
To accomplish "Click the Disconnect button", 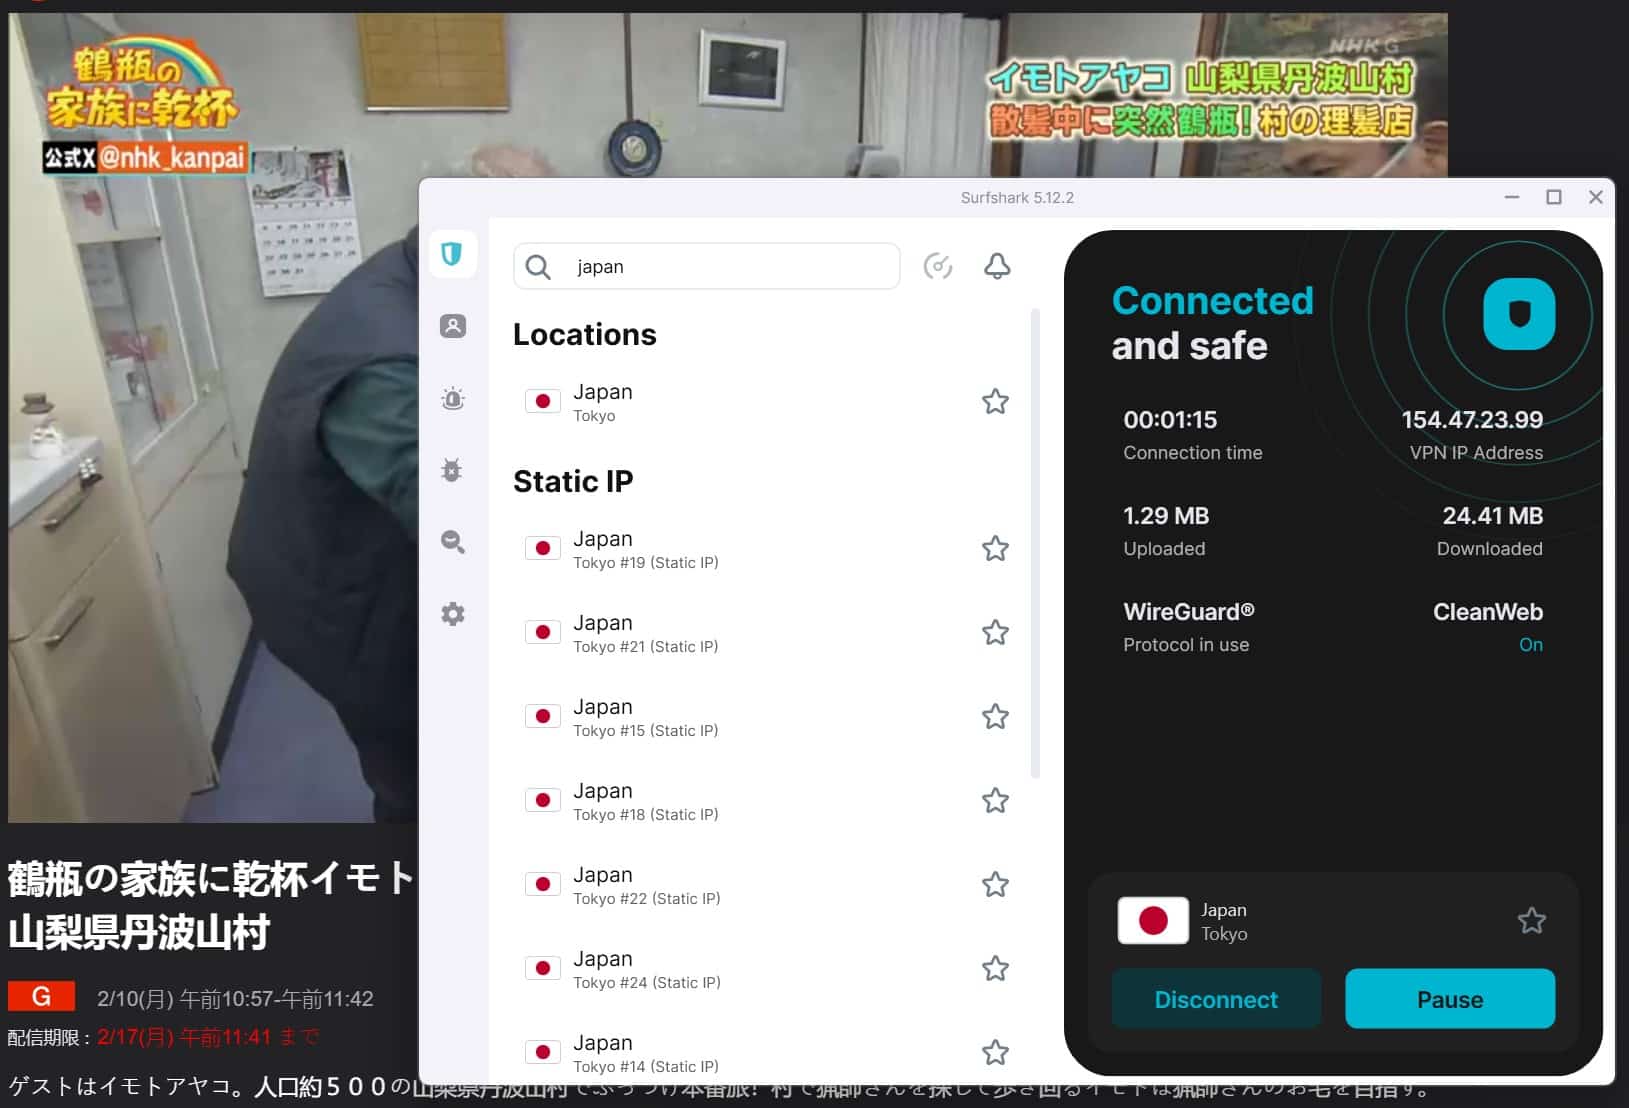I will coord(1216,999).
